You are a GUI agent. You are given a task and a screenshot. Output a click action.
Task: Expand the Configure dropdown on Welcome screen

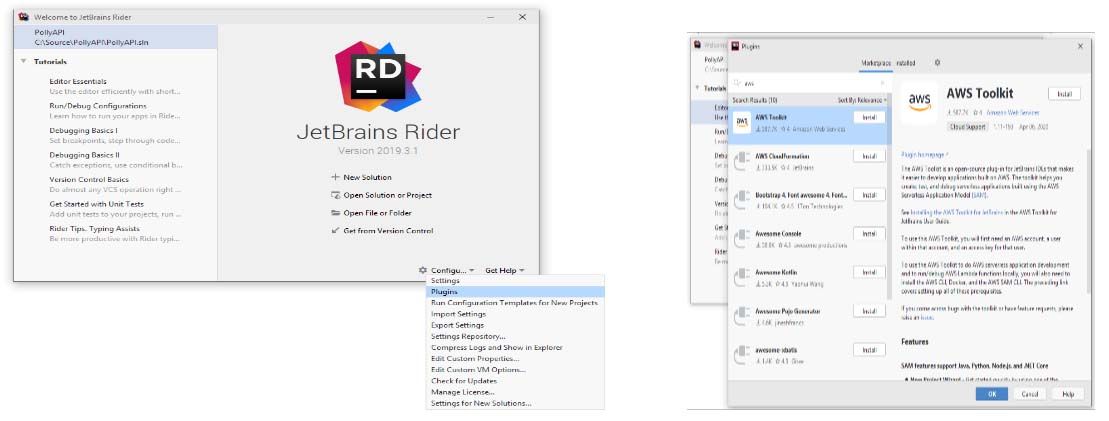(x=453, y=270)
